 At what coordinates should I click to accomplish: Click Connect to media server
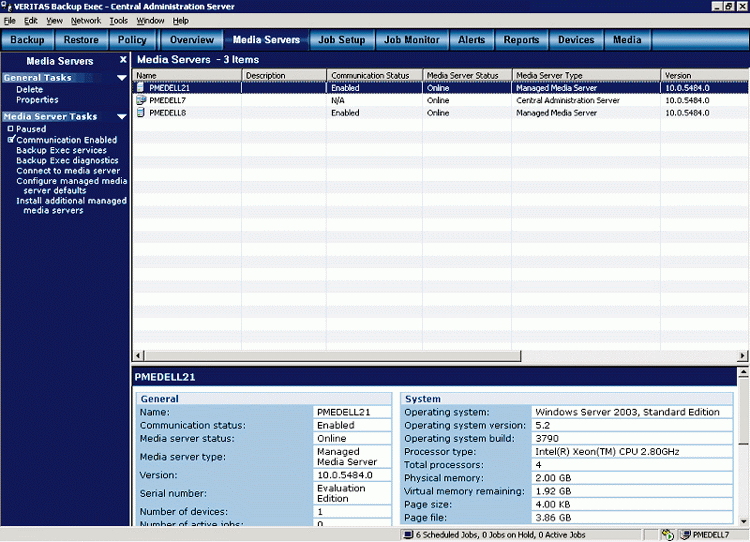(68, 171)
